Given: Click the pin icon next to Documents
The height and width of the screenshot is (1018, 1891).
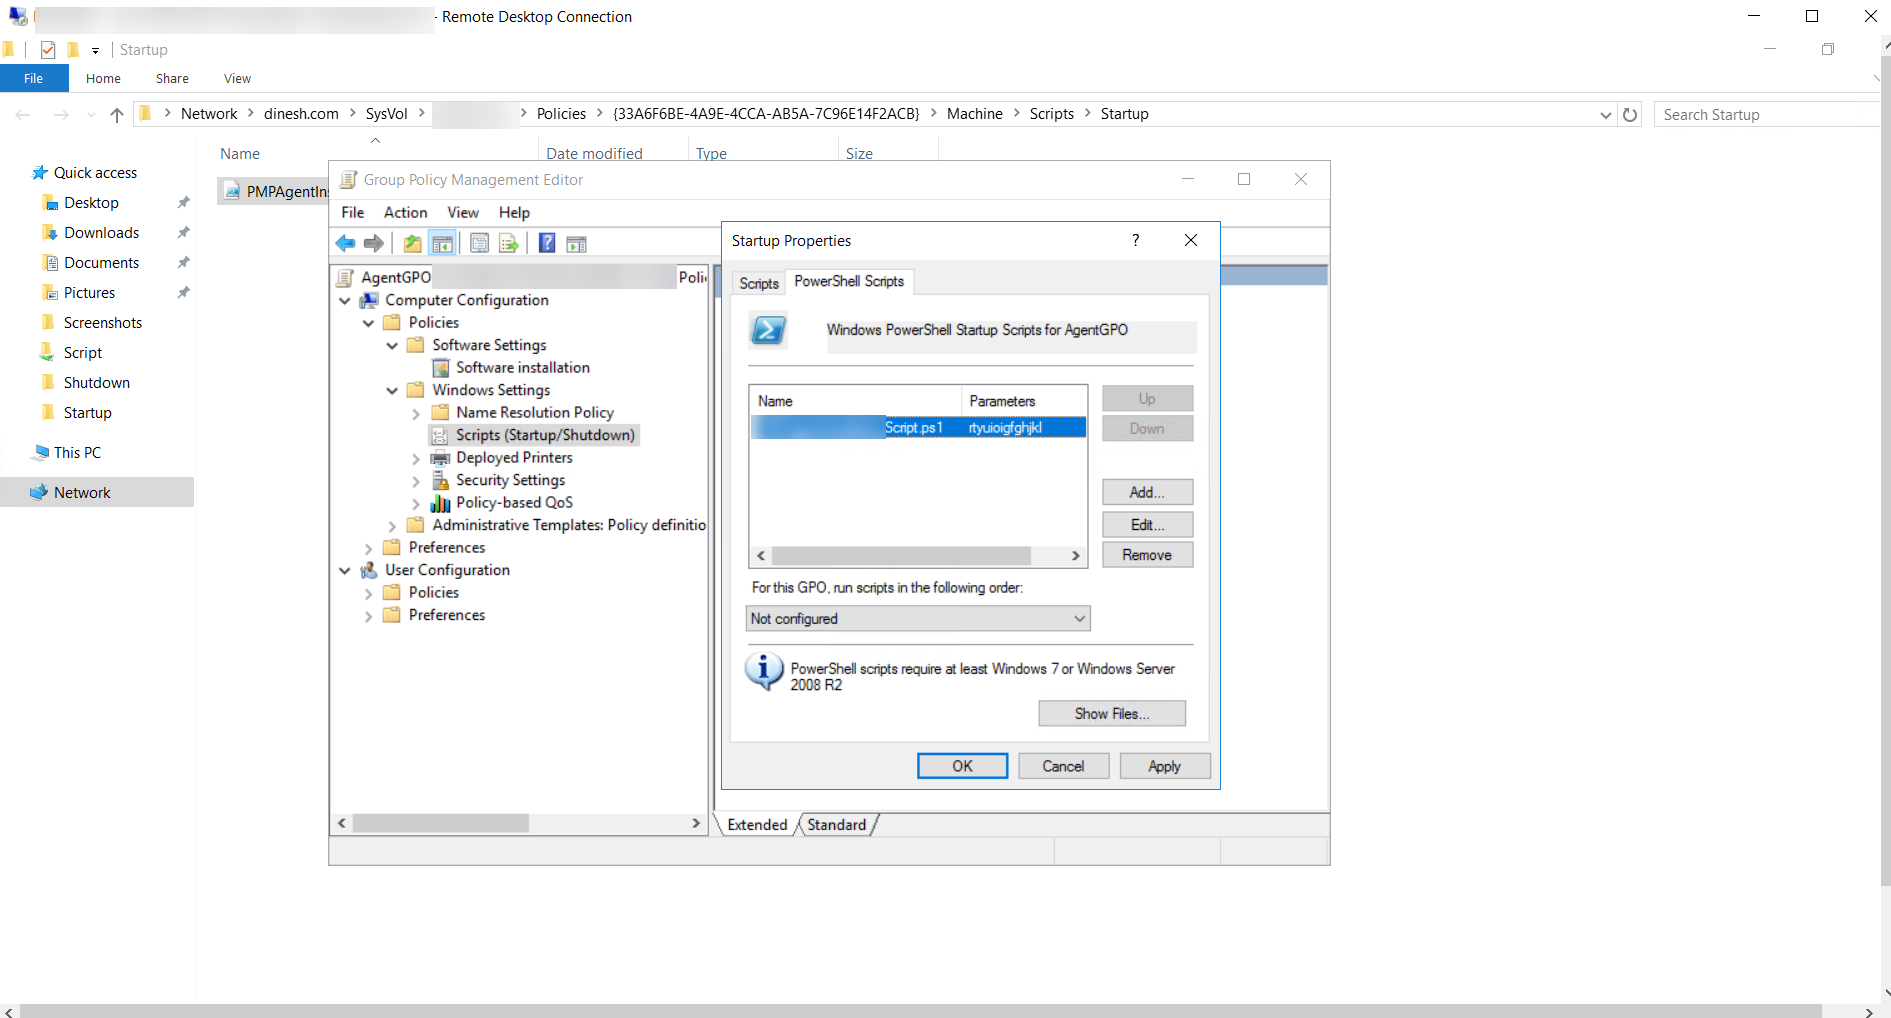Looking at the screenshot, I should tap(183, 263).
